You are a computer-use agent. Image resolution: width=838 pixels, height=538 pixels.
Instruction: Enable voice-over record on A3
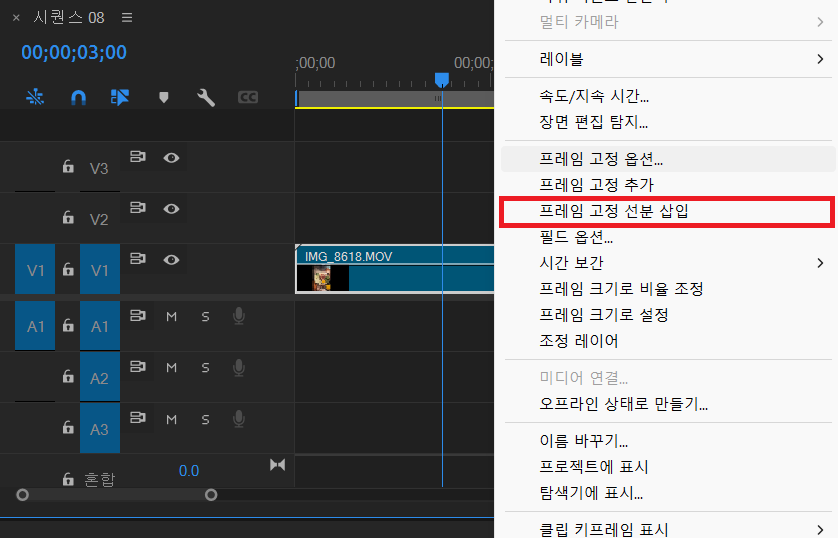pos(239,419)
